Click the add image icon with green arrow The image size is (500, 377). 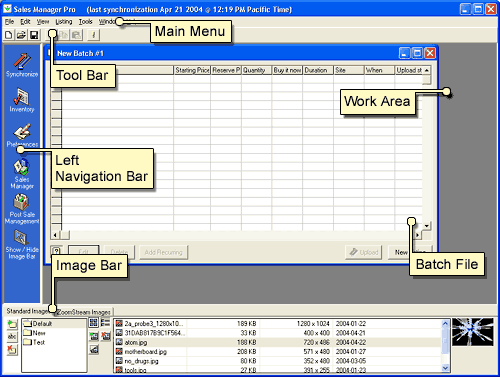pyautogui.click(x=94, y=336)
